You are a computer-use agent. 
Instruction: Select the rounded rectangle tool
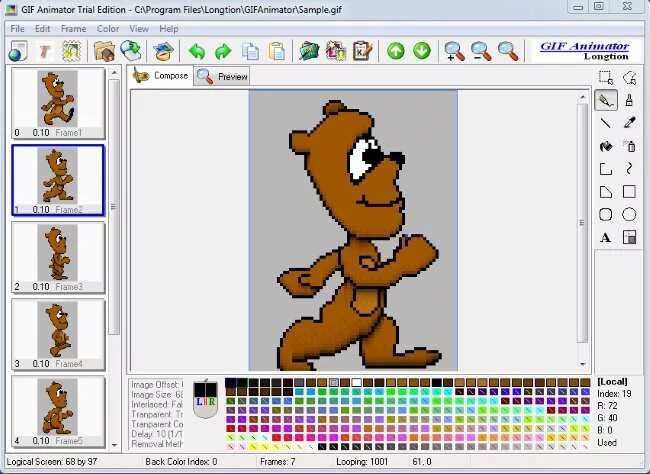(606, 214)
